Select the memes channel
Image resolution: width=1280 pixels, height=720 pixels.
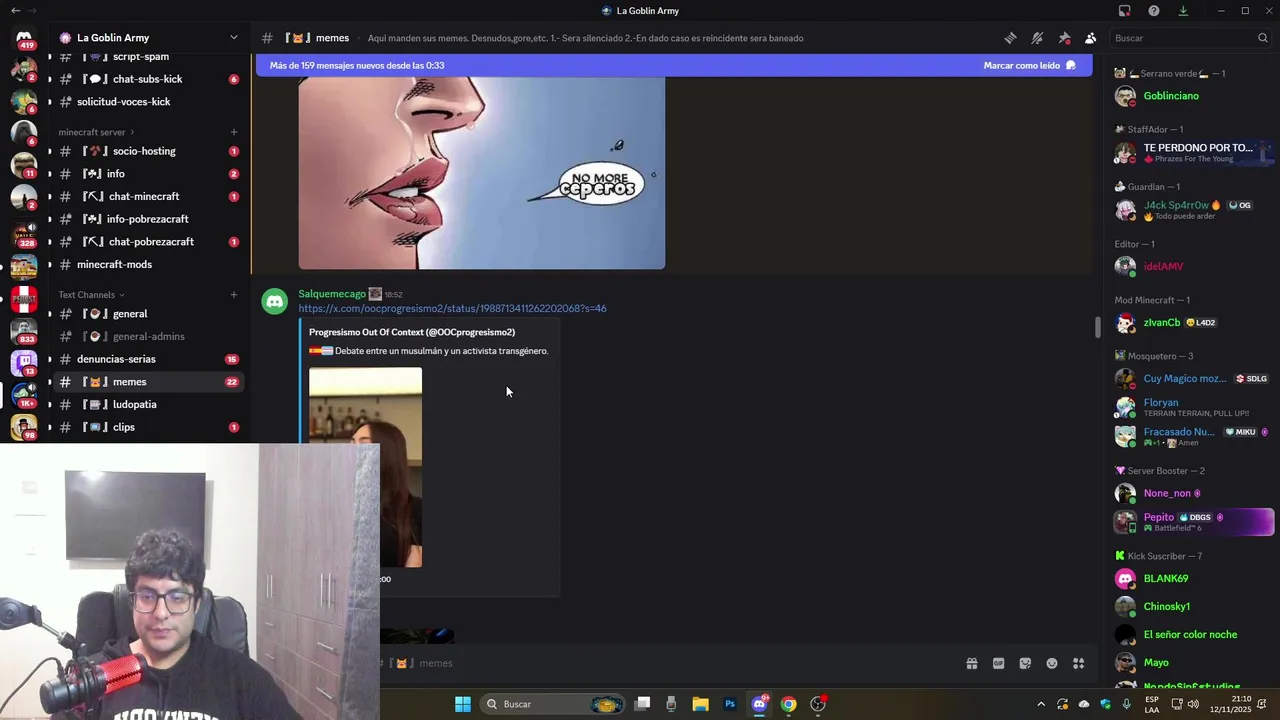[148, 382]
